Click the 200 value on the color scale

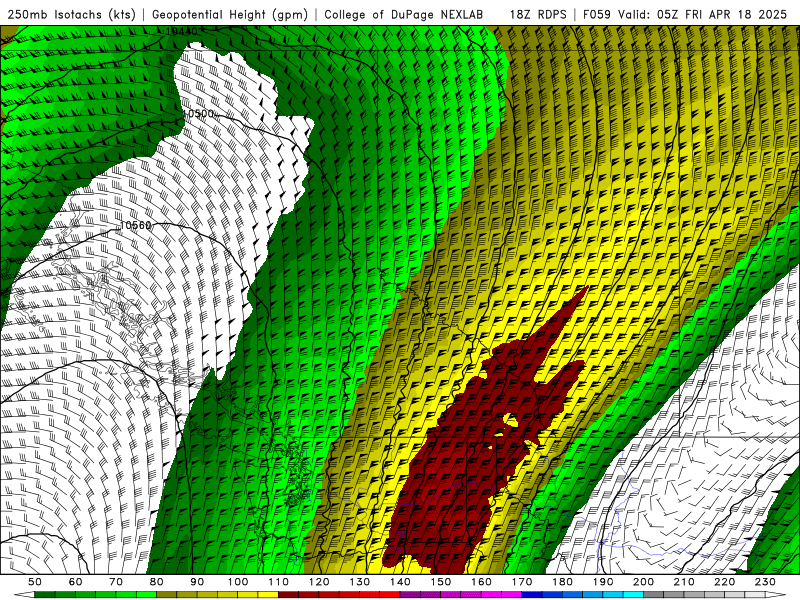tap(644, 582)
